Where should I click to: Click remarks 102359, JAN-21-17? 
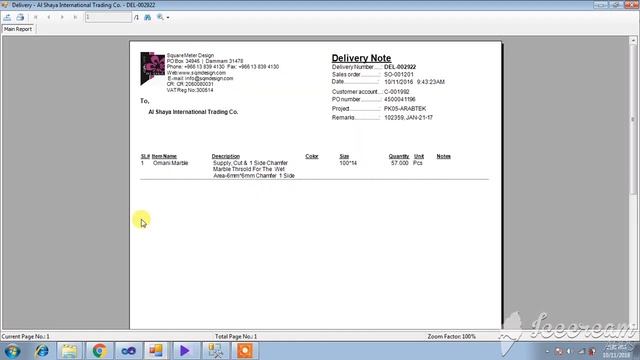(408, 118)
